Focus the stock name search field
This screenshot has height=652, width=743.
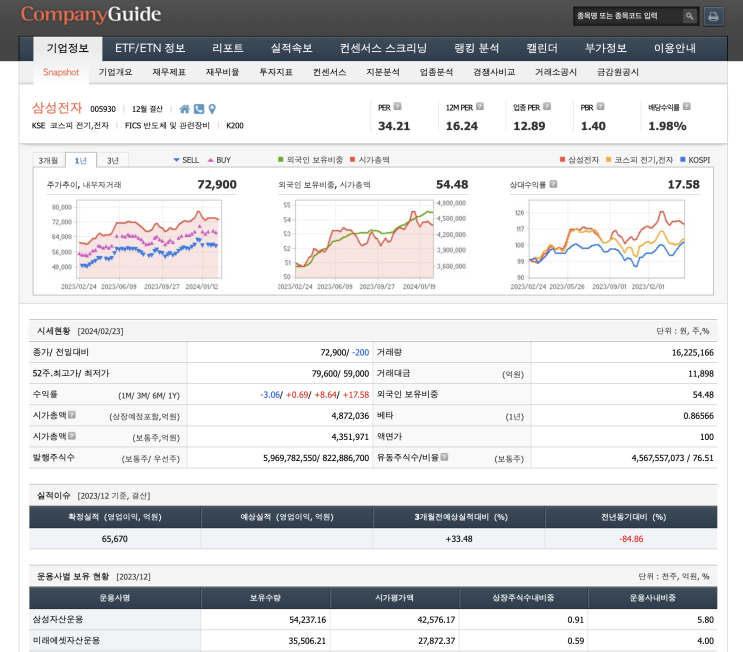pos(628,16)
